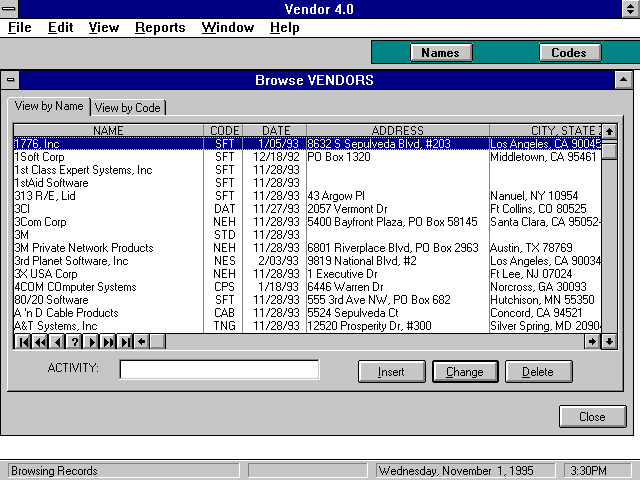640x480 pixels.
Task: Jump to last record navigation button
Action: (x=126, y=342)
